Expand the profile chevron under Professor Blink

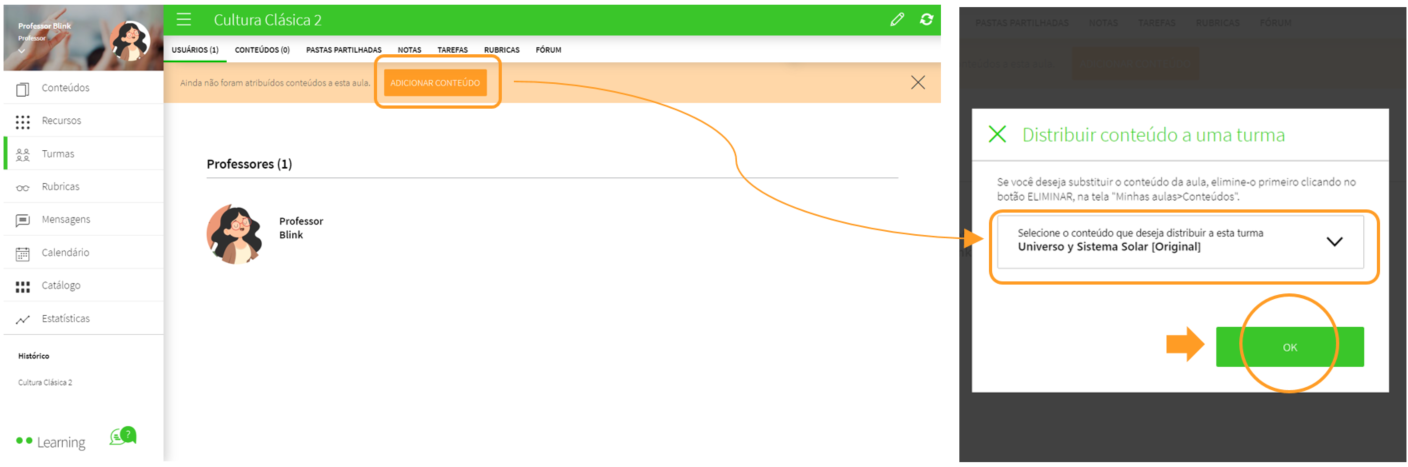click(x=22, y=51)
